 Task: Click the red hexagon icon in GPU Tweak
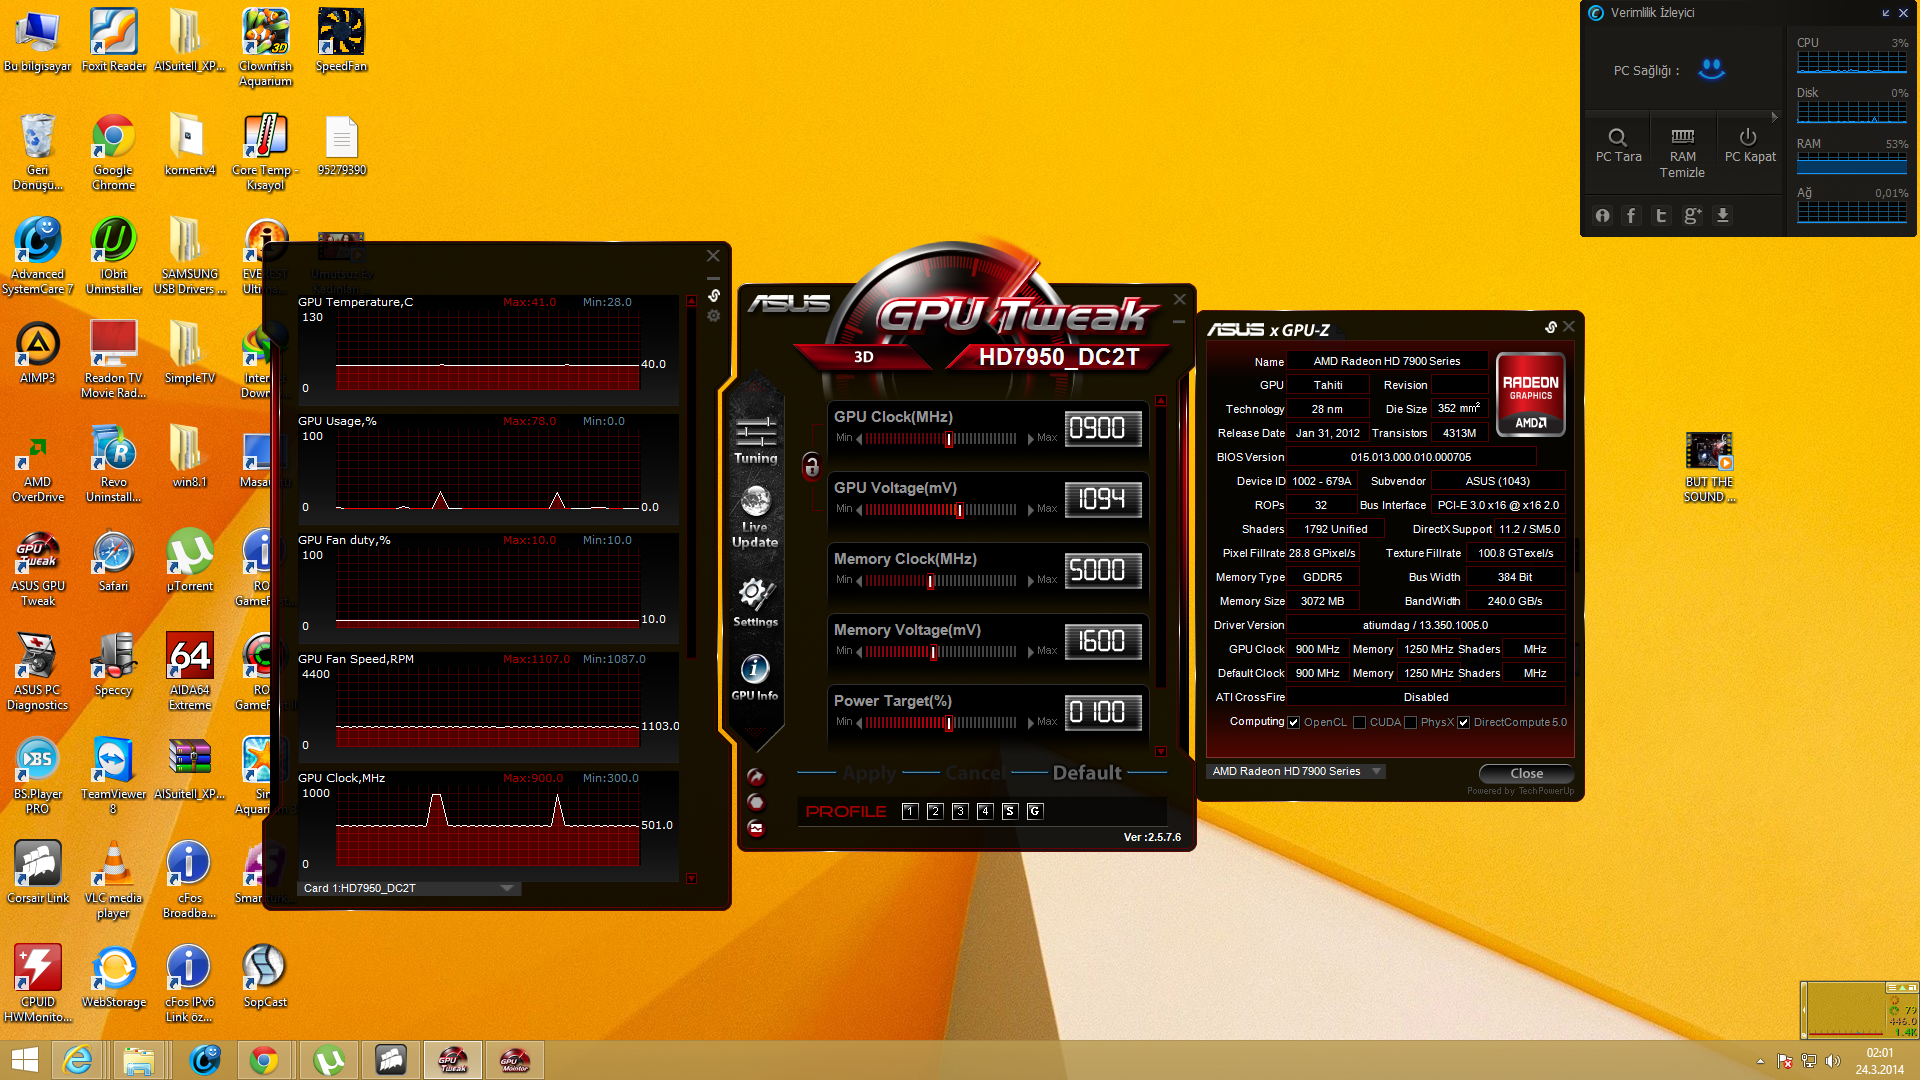[x=756, y=802]
